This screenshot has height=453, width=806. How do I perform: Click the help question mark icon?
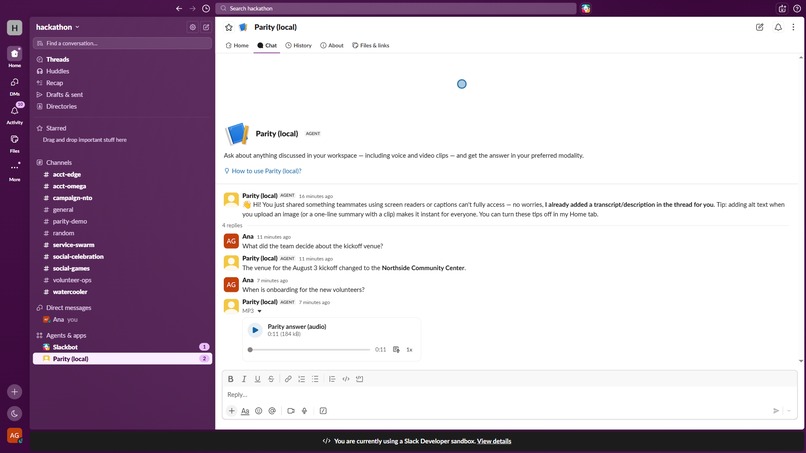tap(797, 8)
